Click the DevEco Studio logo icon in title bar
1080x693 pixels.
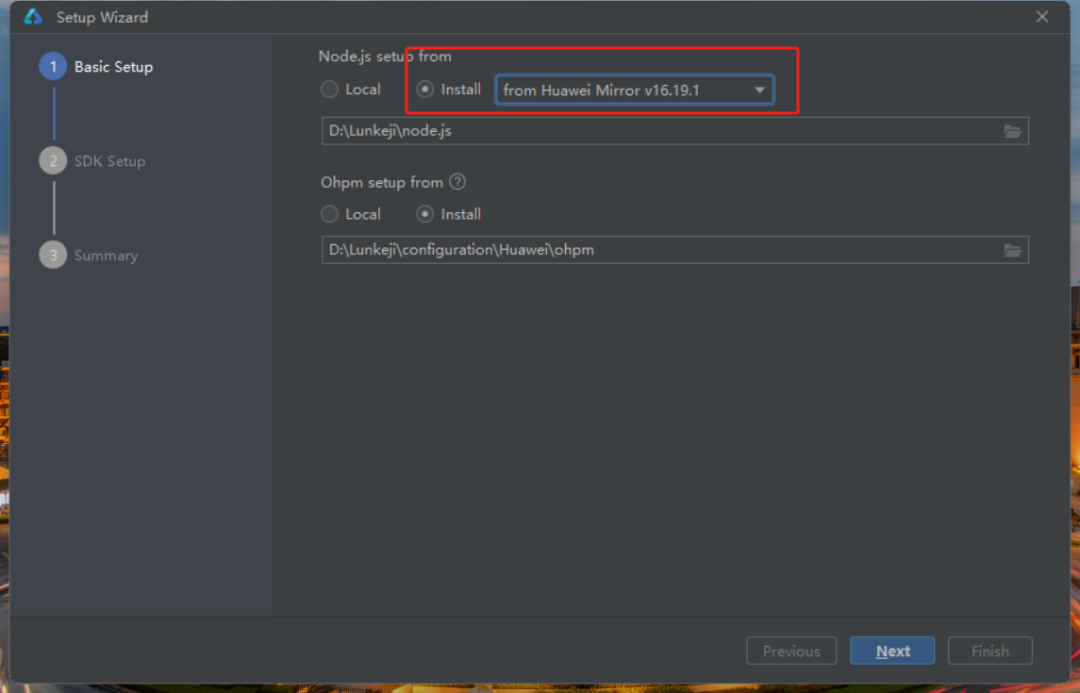[x=33, y=17]
